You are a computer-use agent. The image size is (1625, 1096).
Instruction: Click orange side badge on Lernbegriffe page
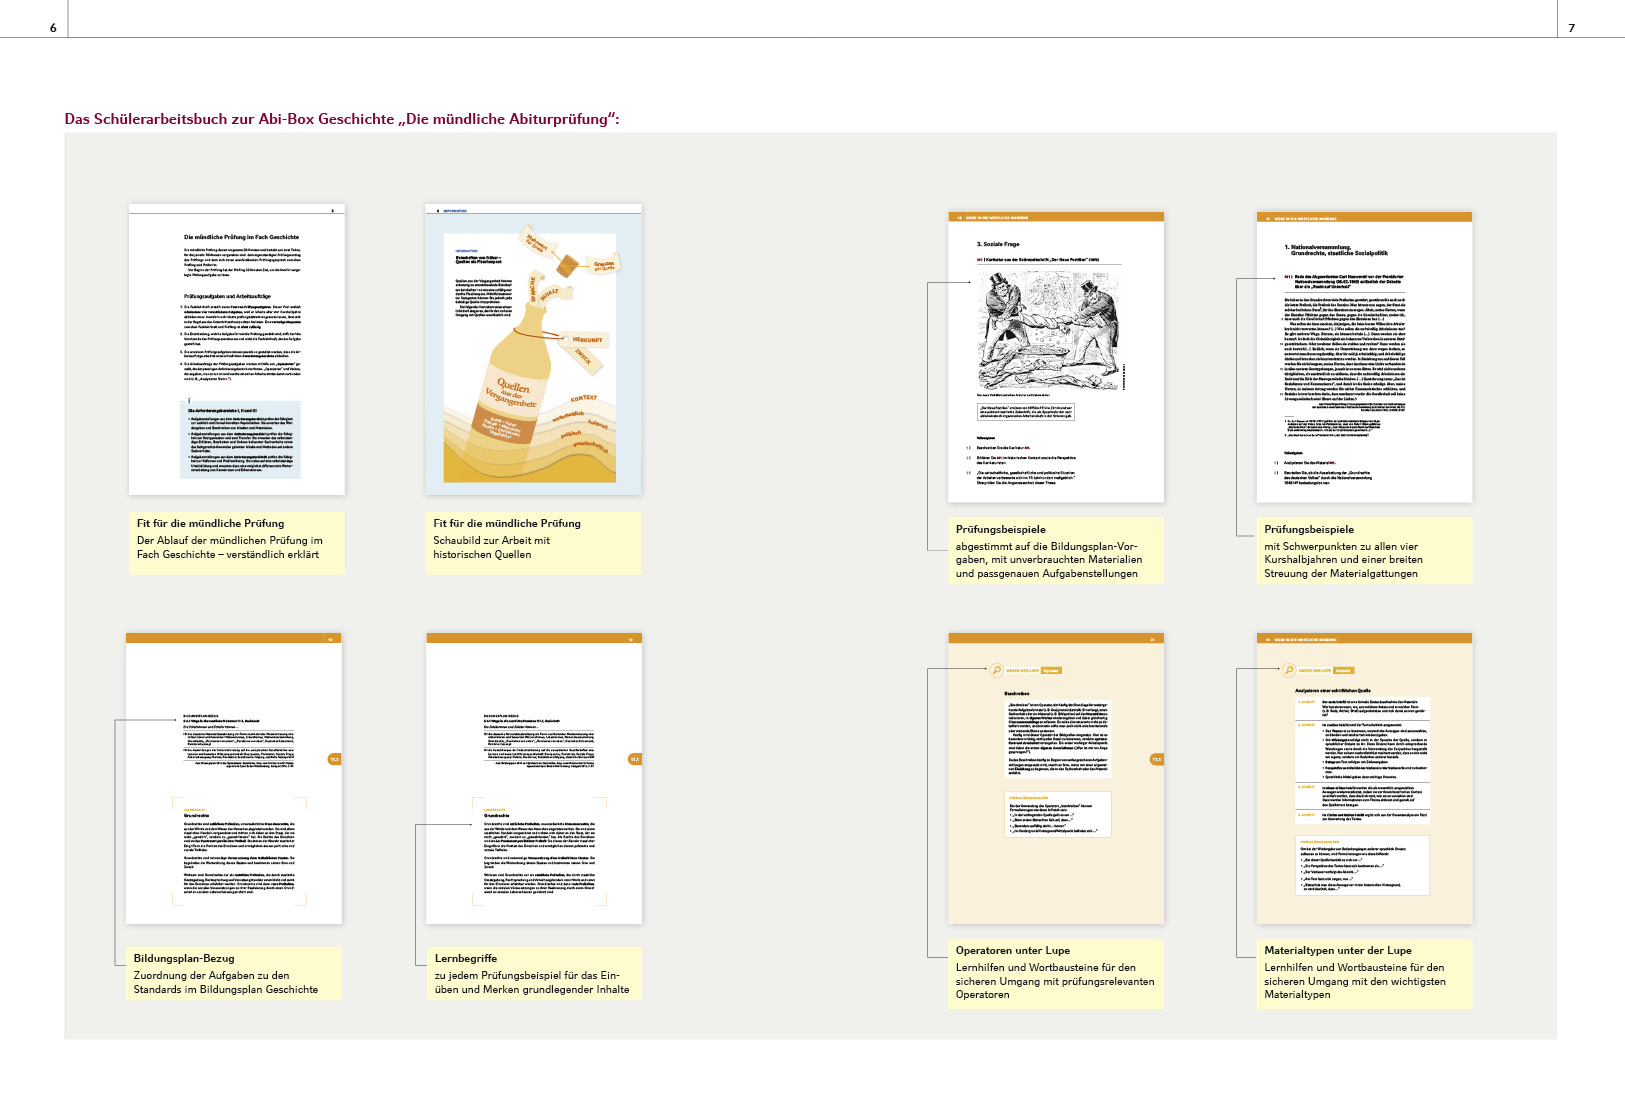[x=634, y=759]
